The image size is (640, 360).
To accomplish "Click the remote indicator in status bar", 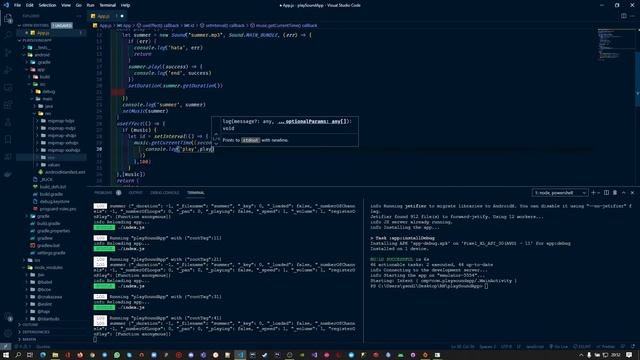I will (6, 347).
